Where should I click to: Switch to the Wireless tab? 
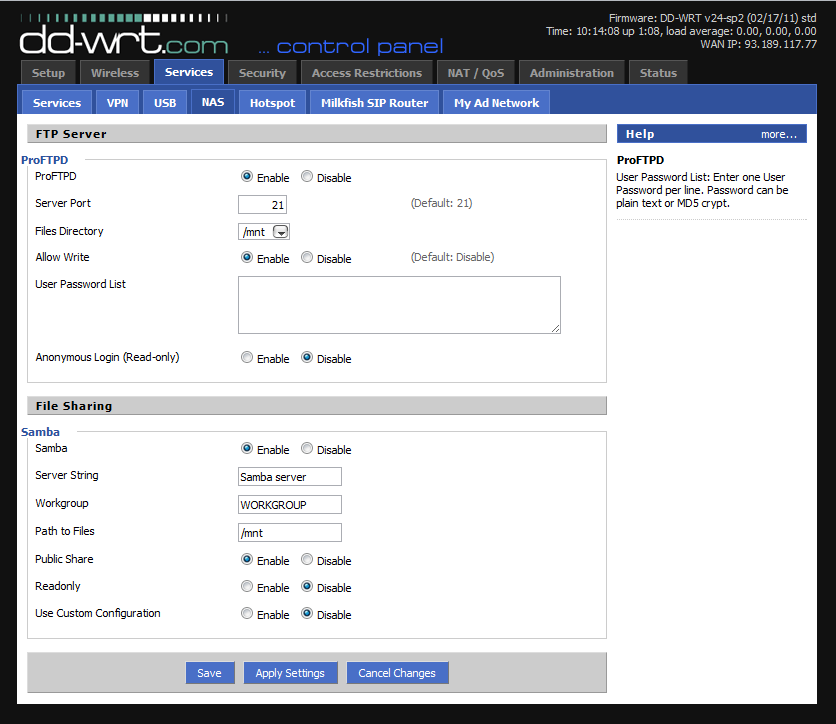point(115,73)
